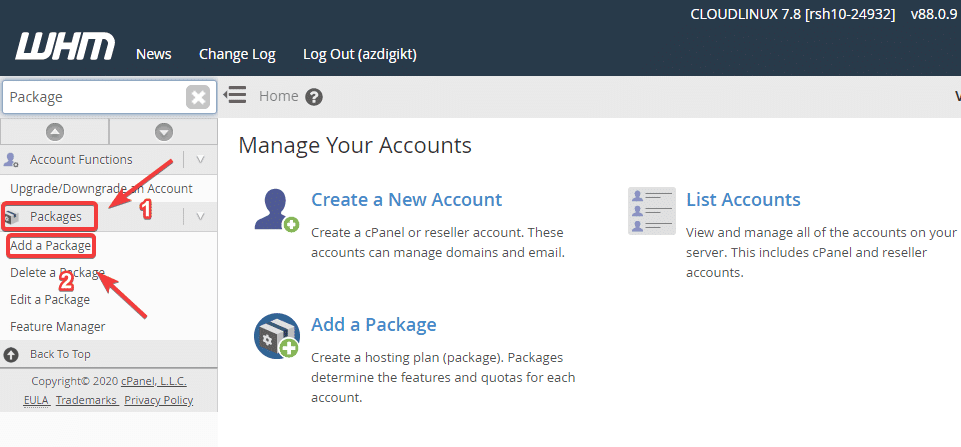Viewport: 961px width, 447px height.
Task: Open the Home help question icon
Action: (314, 97)
